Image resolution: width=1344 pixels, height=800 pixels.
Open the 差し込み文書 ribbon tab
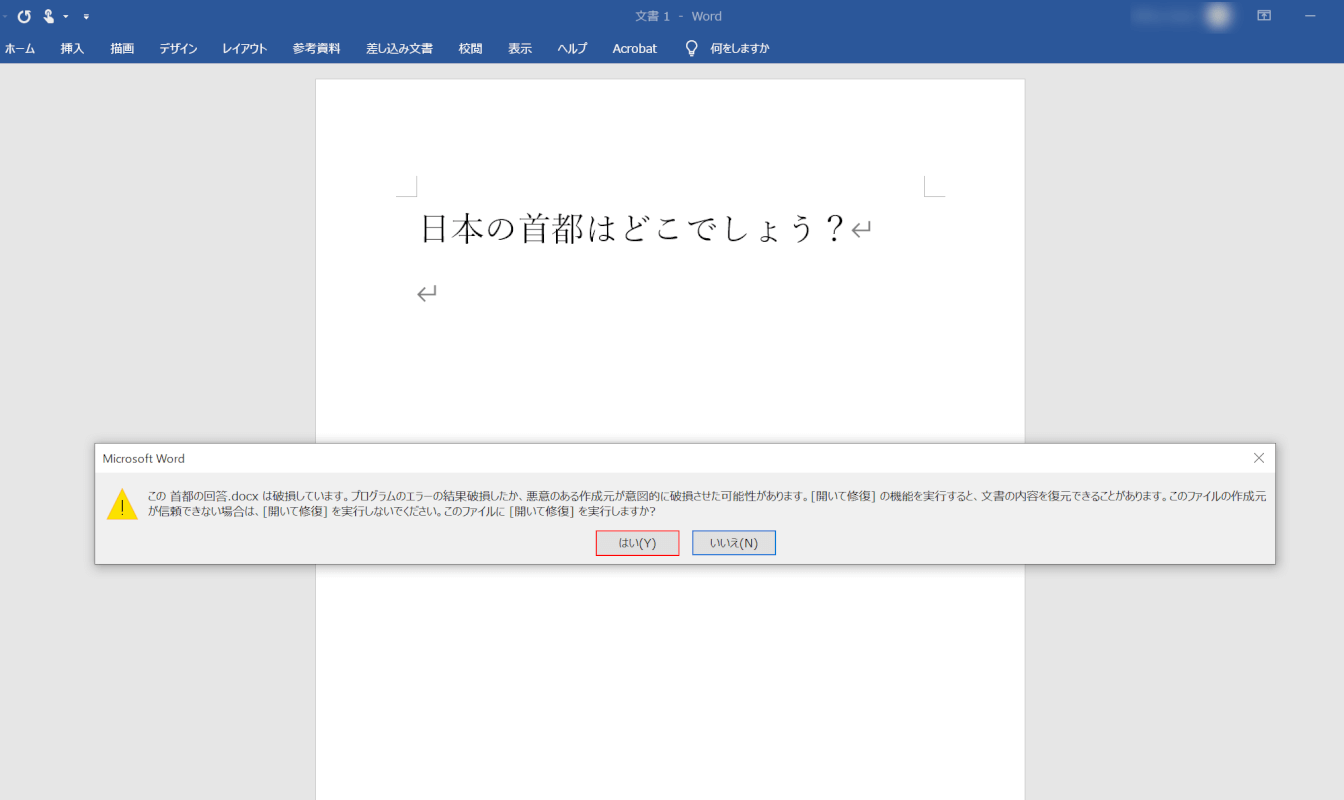click(x=399, y=48)
